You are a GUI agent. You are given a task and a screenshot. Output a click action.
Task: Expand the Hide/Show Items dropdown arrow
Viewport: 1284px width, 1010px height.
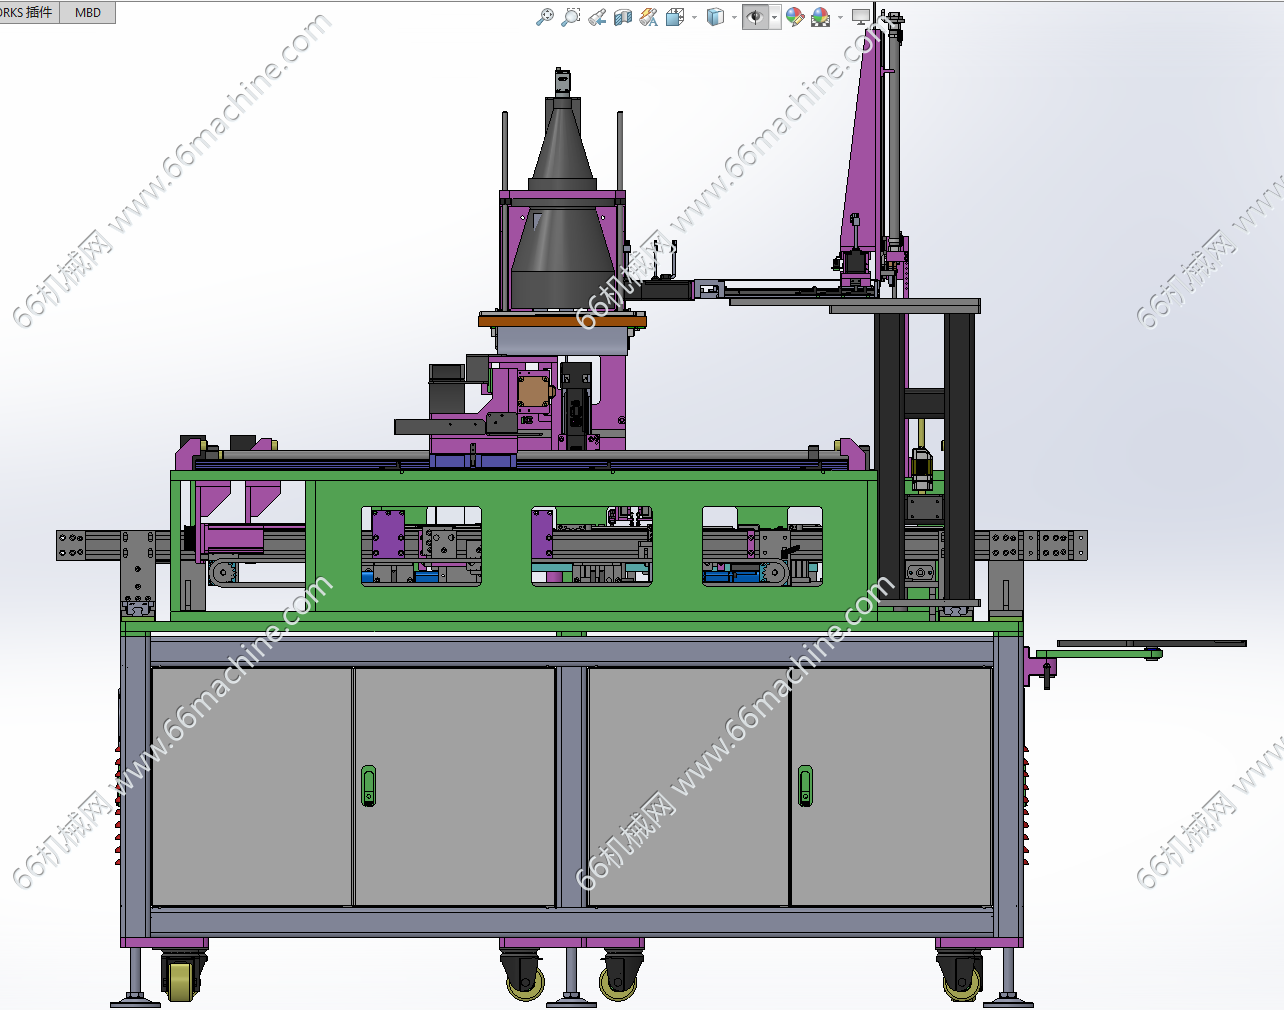(775, 17)
